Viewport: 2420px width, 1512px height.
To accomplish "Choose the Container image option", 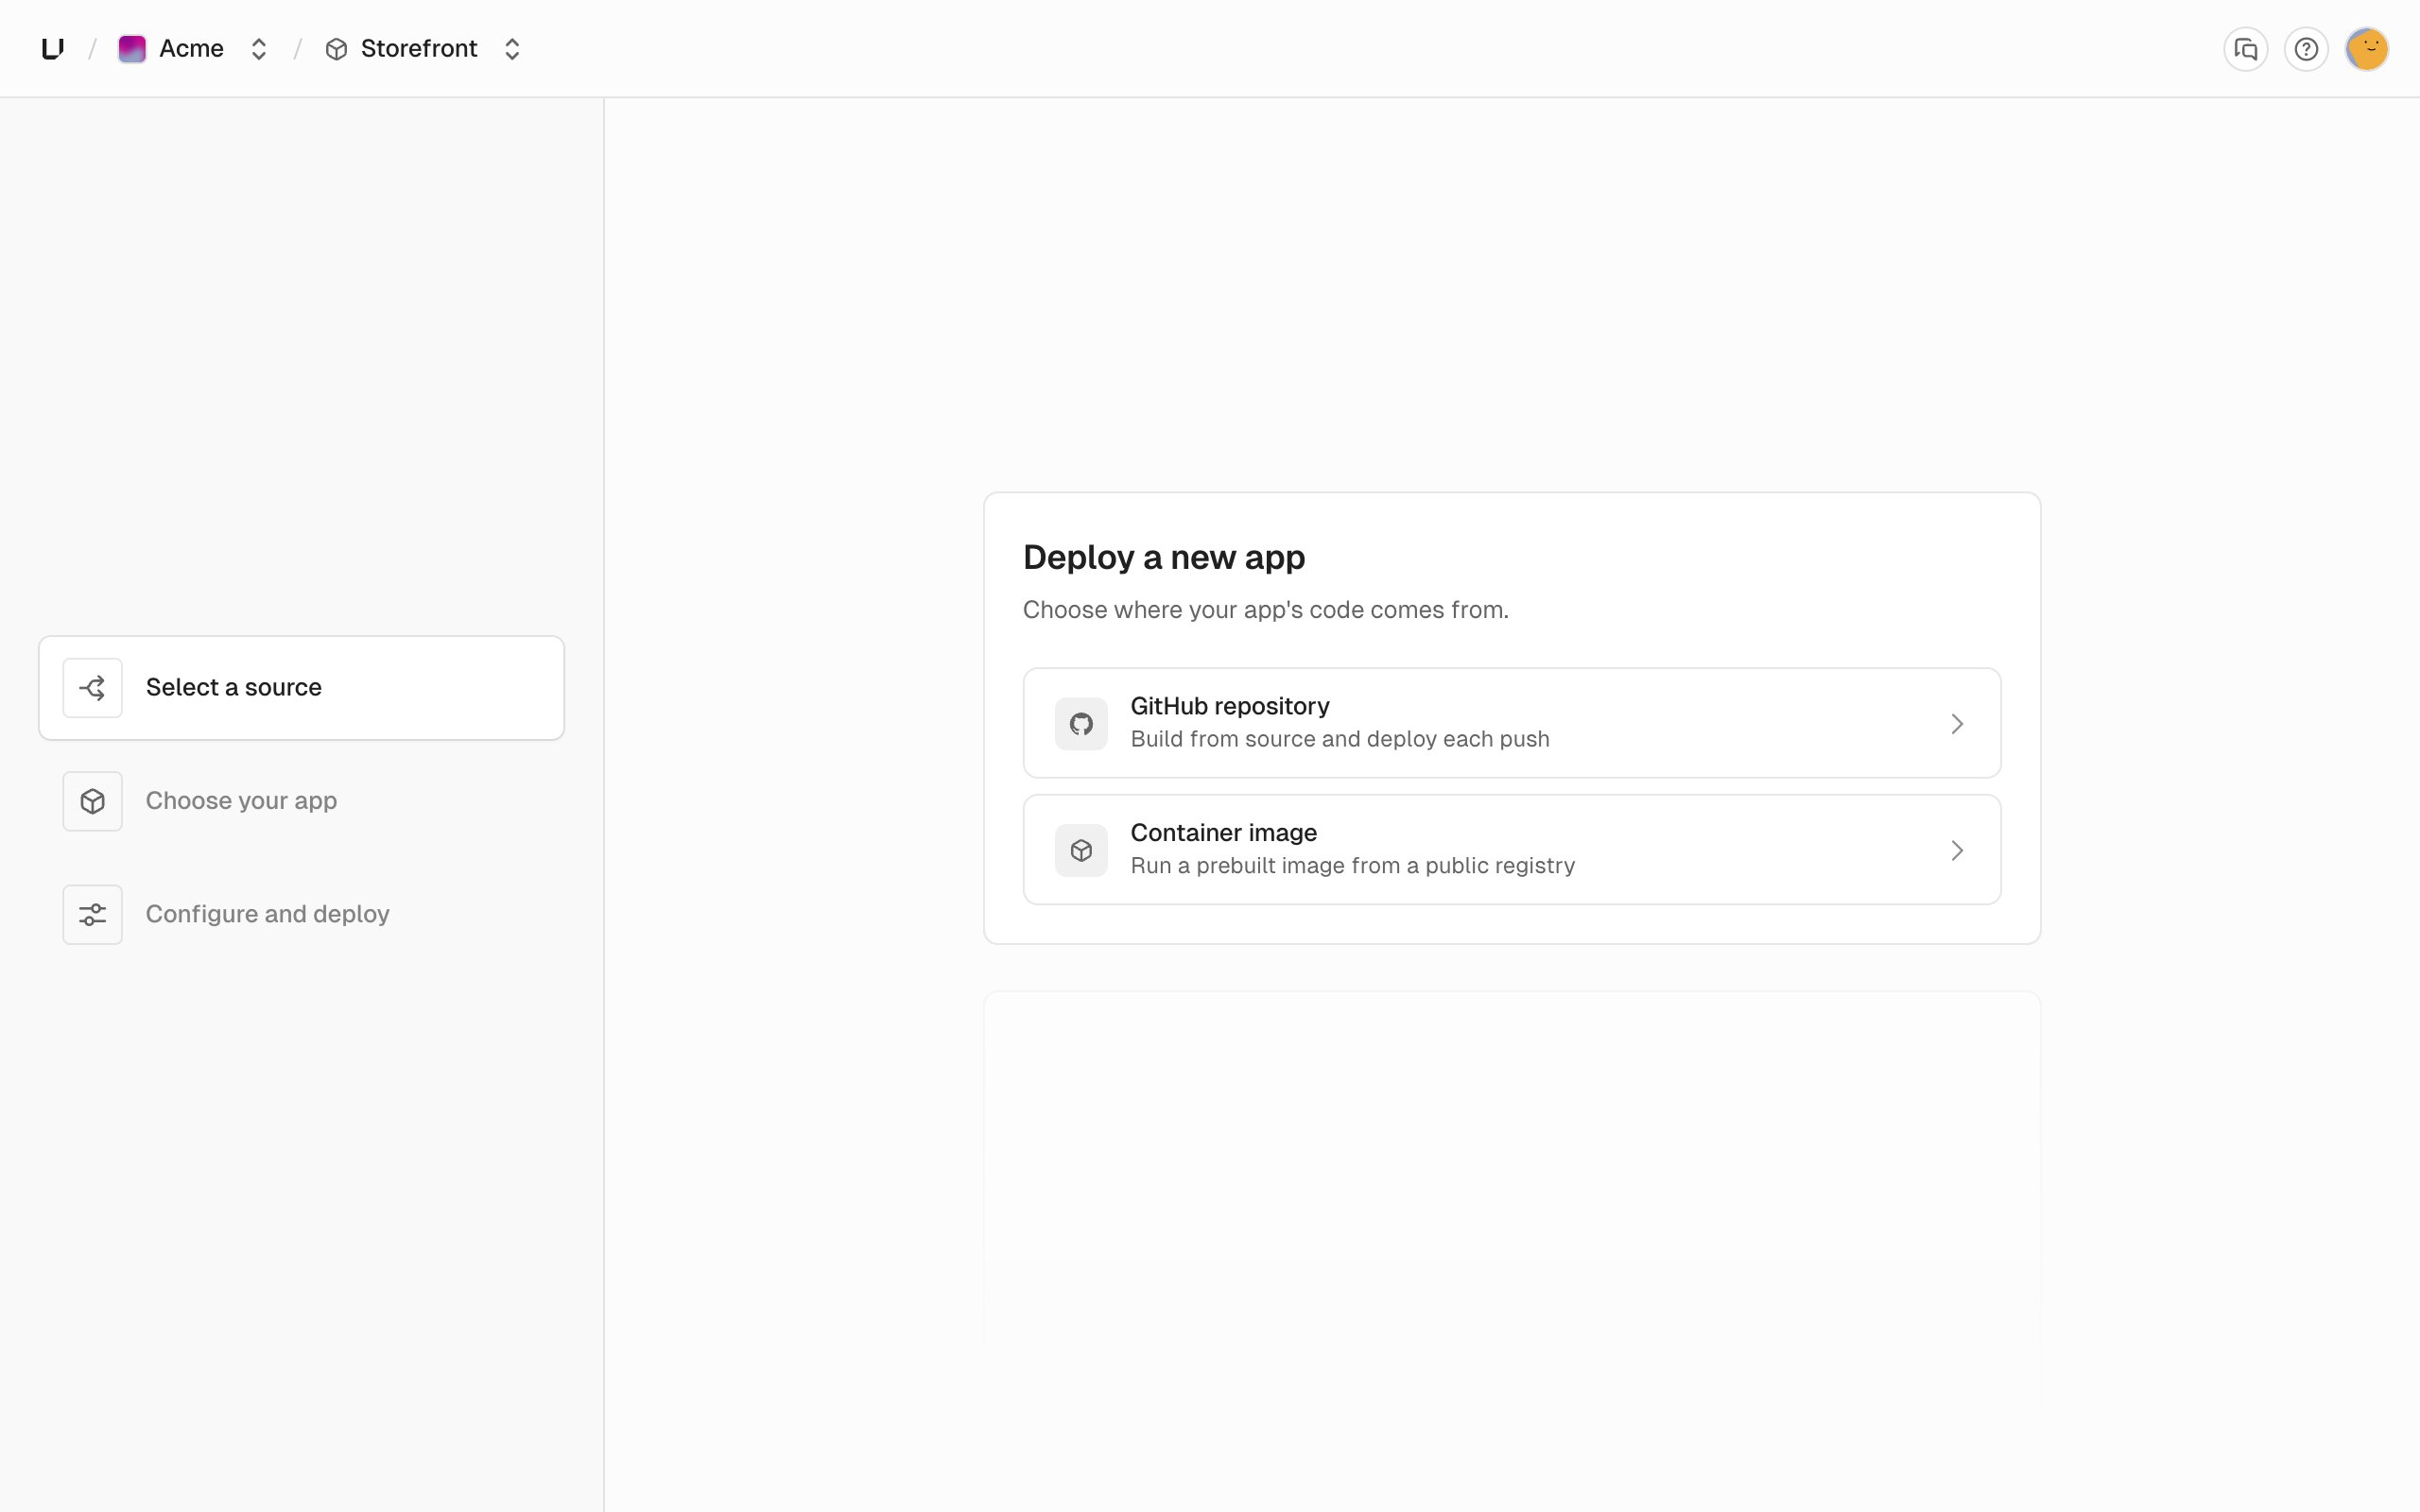I will [x=1511, y=850].
